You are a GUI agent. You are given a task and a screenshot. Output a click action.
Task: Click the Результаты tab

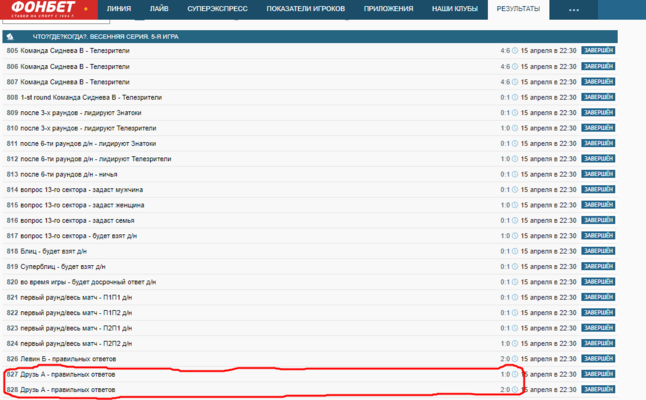(x=518, y=9)
